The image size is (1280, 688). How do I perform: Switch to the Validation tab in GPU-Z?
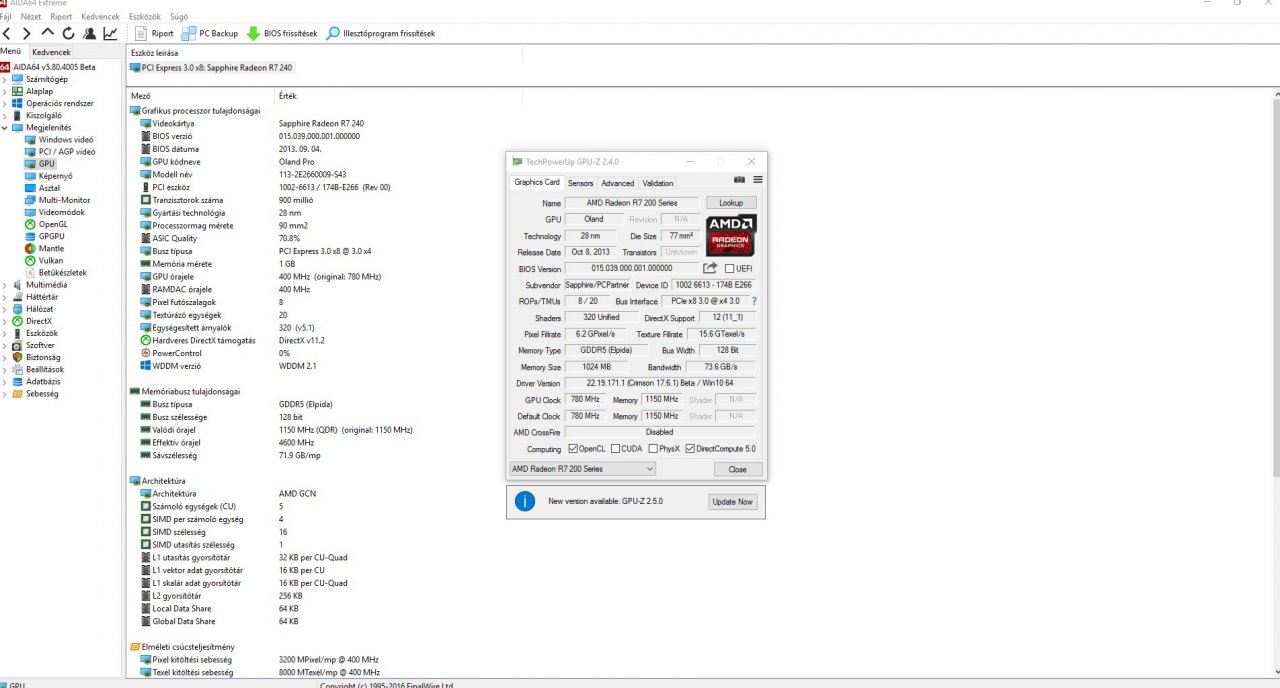tap(657, 183)
